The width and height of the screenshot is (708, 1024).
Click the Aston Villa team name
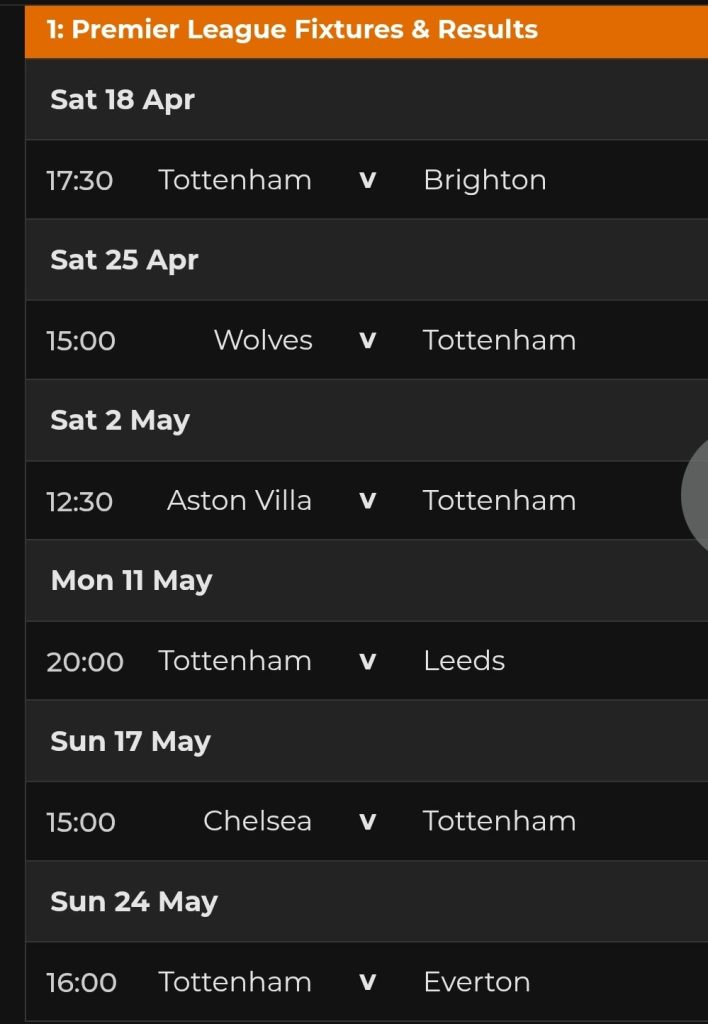pyautogui.click(x=239, y=501)
